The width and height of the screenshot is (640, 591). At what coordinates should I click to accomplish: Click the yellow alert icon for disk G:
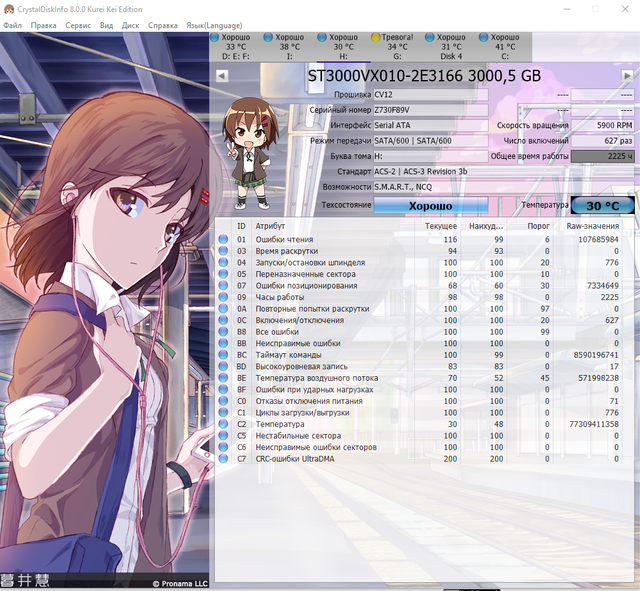[376, 37]
